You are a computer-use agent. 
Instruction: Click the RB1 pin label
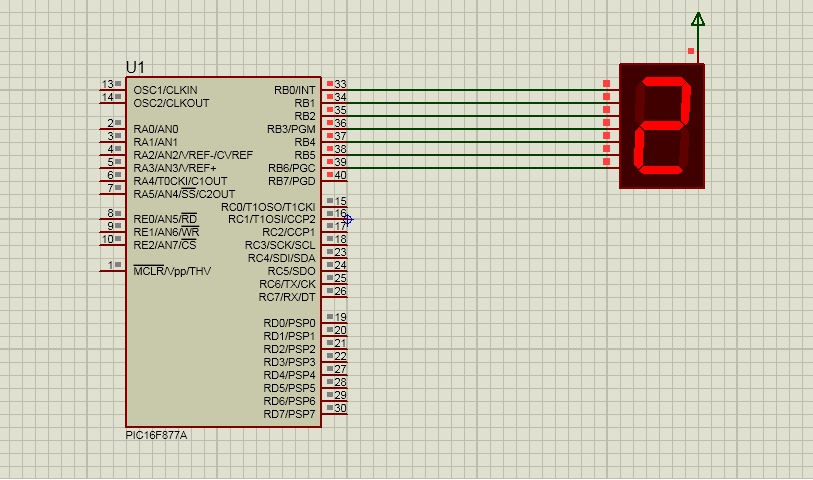305,103
